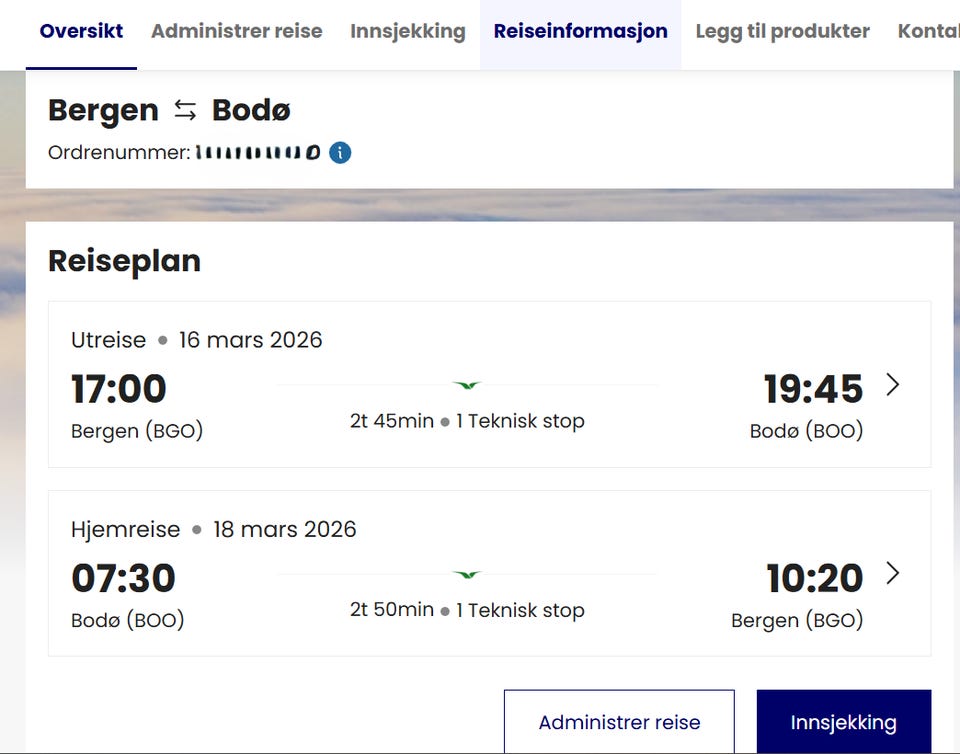Open the Oversikt tab
Image resolution: width=960 pixels, height=754 pixels.
click(81, 31)
